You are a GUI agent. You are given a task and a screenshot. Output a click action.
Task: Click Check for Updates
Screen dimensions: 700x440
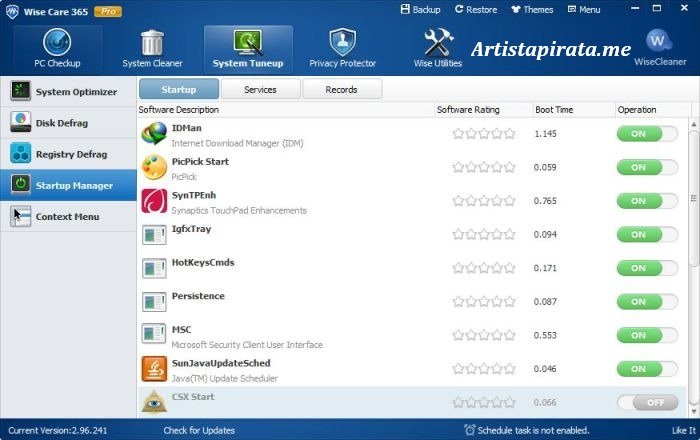click(199, 430)
